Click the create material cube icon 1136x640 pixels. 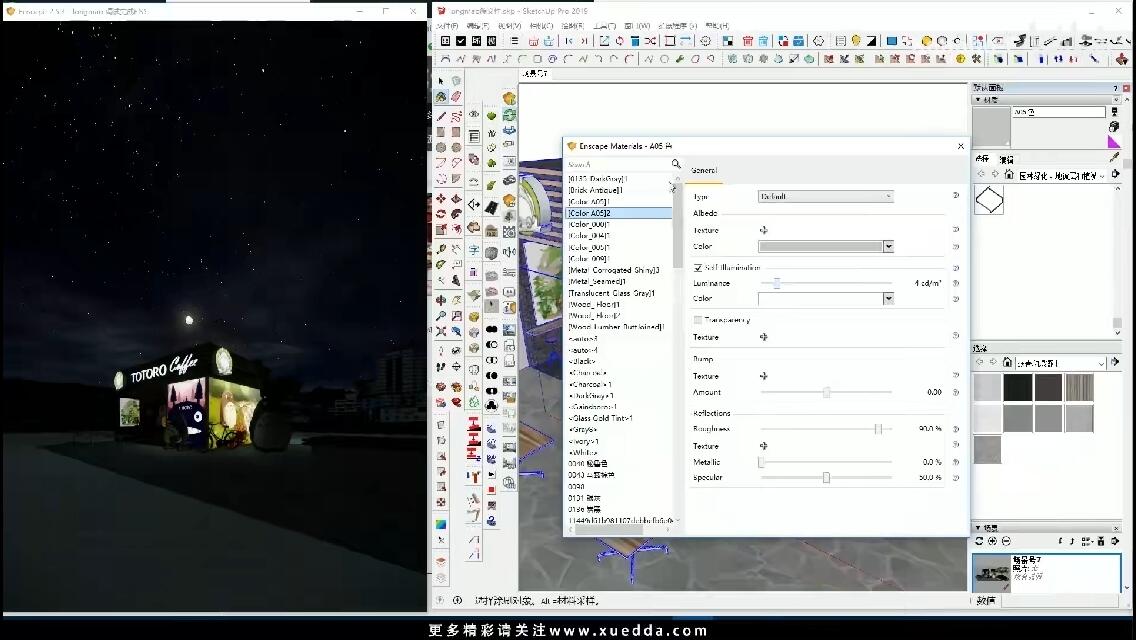1114,127
